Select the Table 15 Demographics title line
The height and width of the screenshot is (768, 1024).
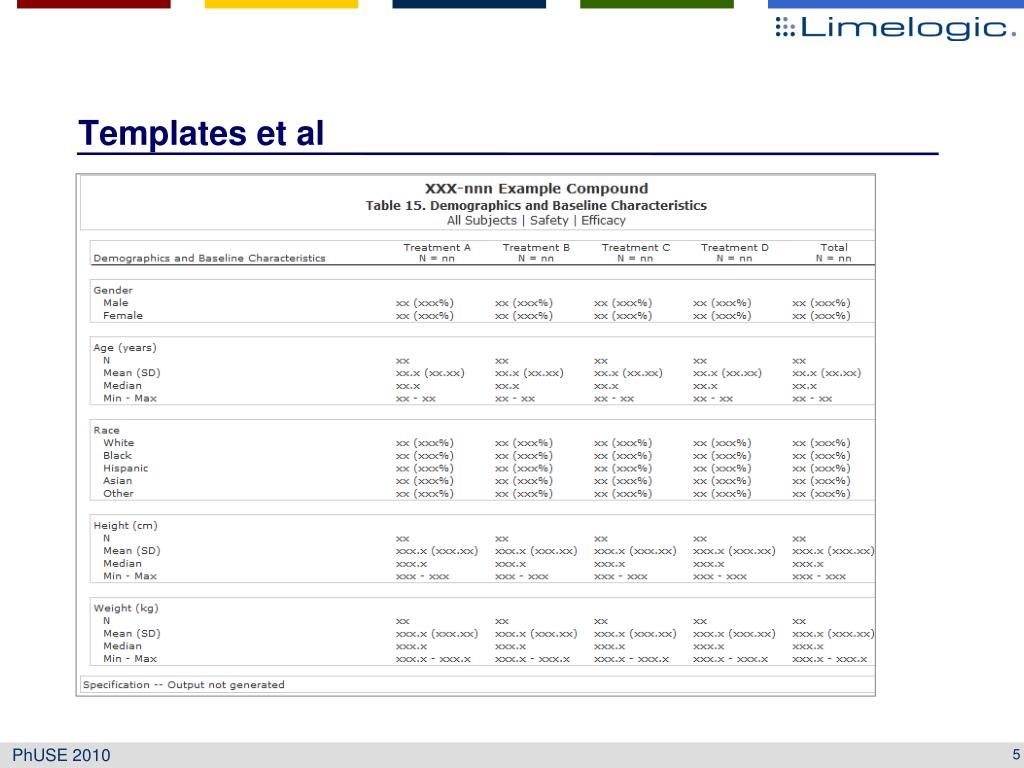pos(536,205)
